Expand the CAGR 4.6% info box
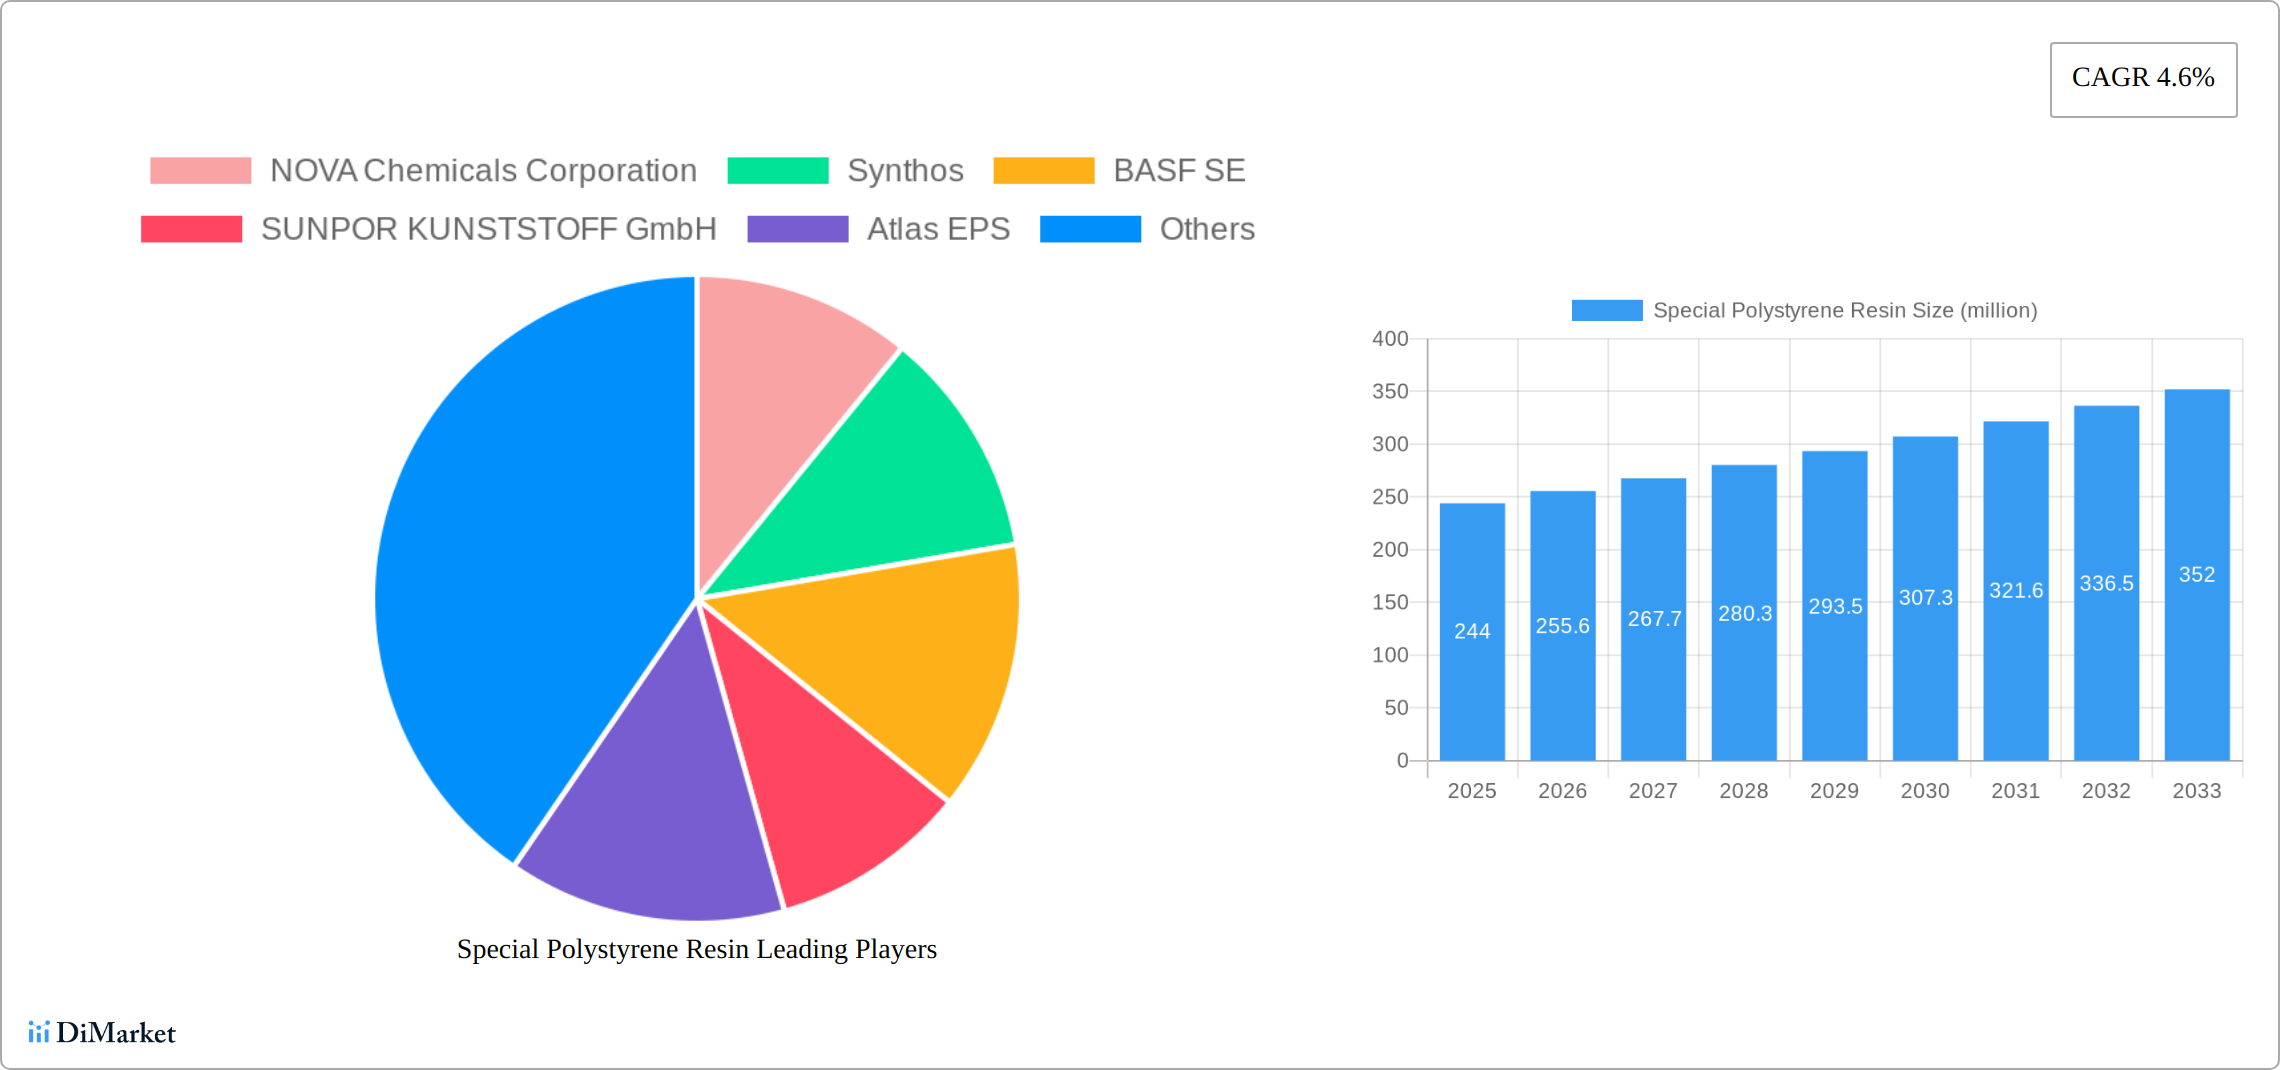2280x1070 pixels. click(2142, 78)
